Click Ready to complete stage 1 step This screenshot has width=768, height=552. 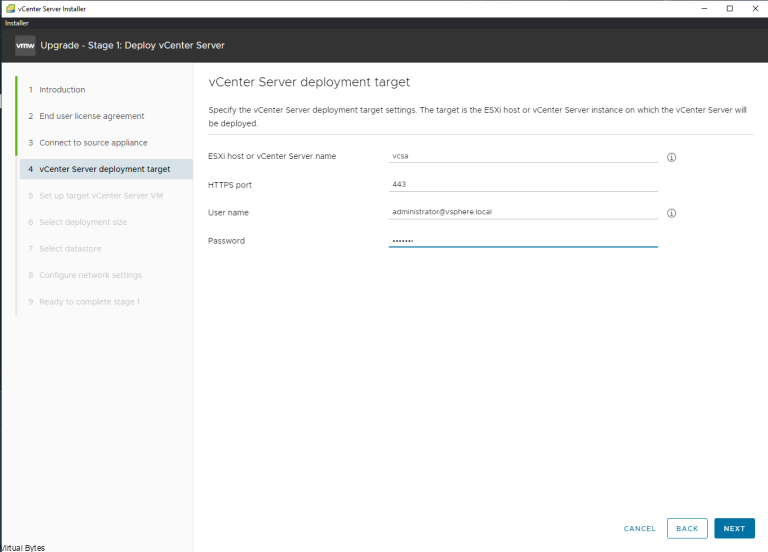89,302
